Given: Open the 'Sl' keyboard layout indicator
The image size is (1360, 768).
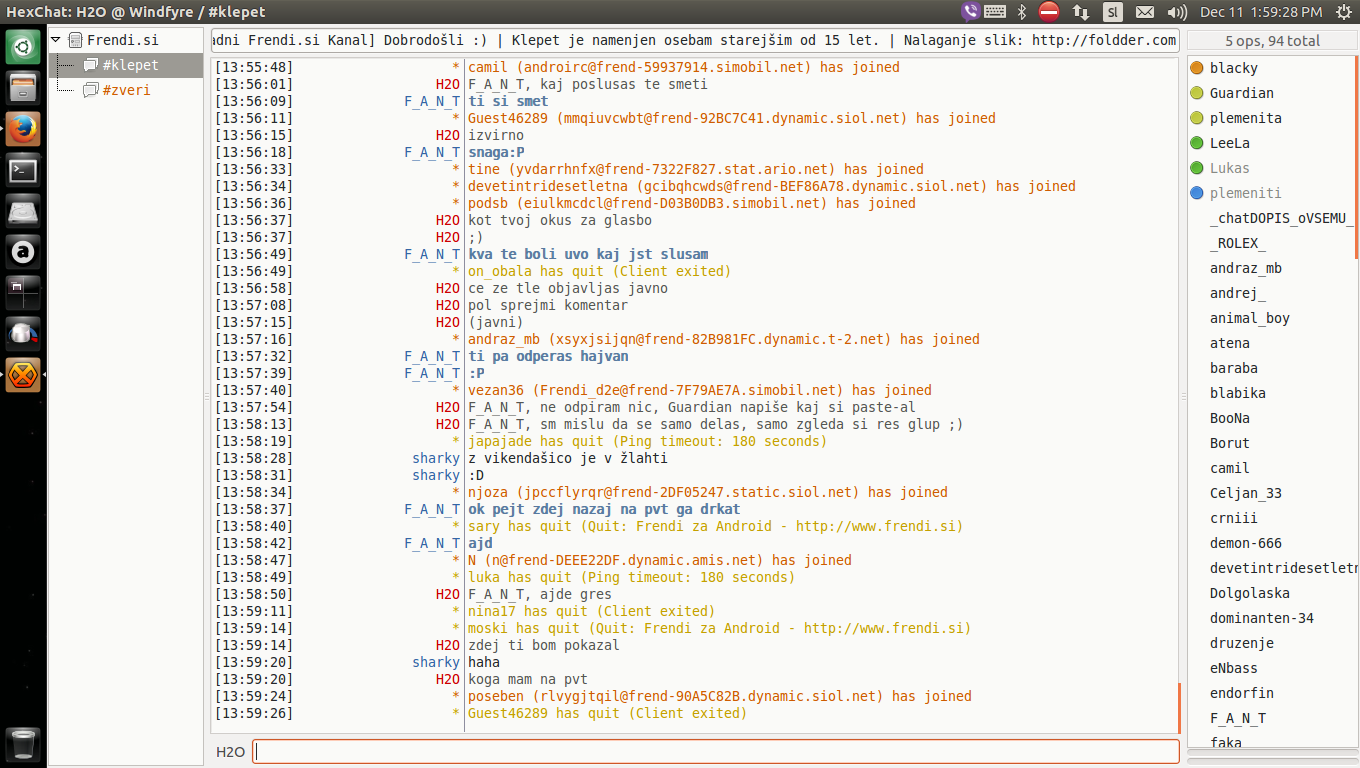Looking at the screenshot, I should click(1113, 12).
